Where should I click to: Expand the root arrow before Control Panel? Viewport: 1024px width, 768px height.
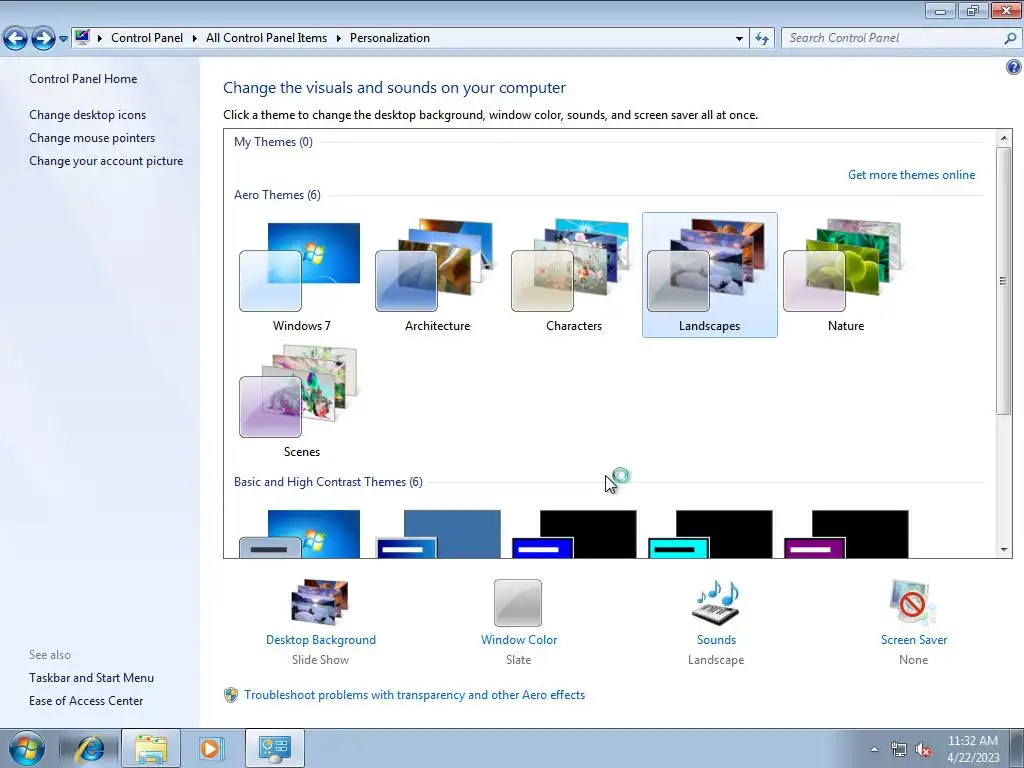(100, 38)
